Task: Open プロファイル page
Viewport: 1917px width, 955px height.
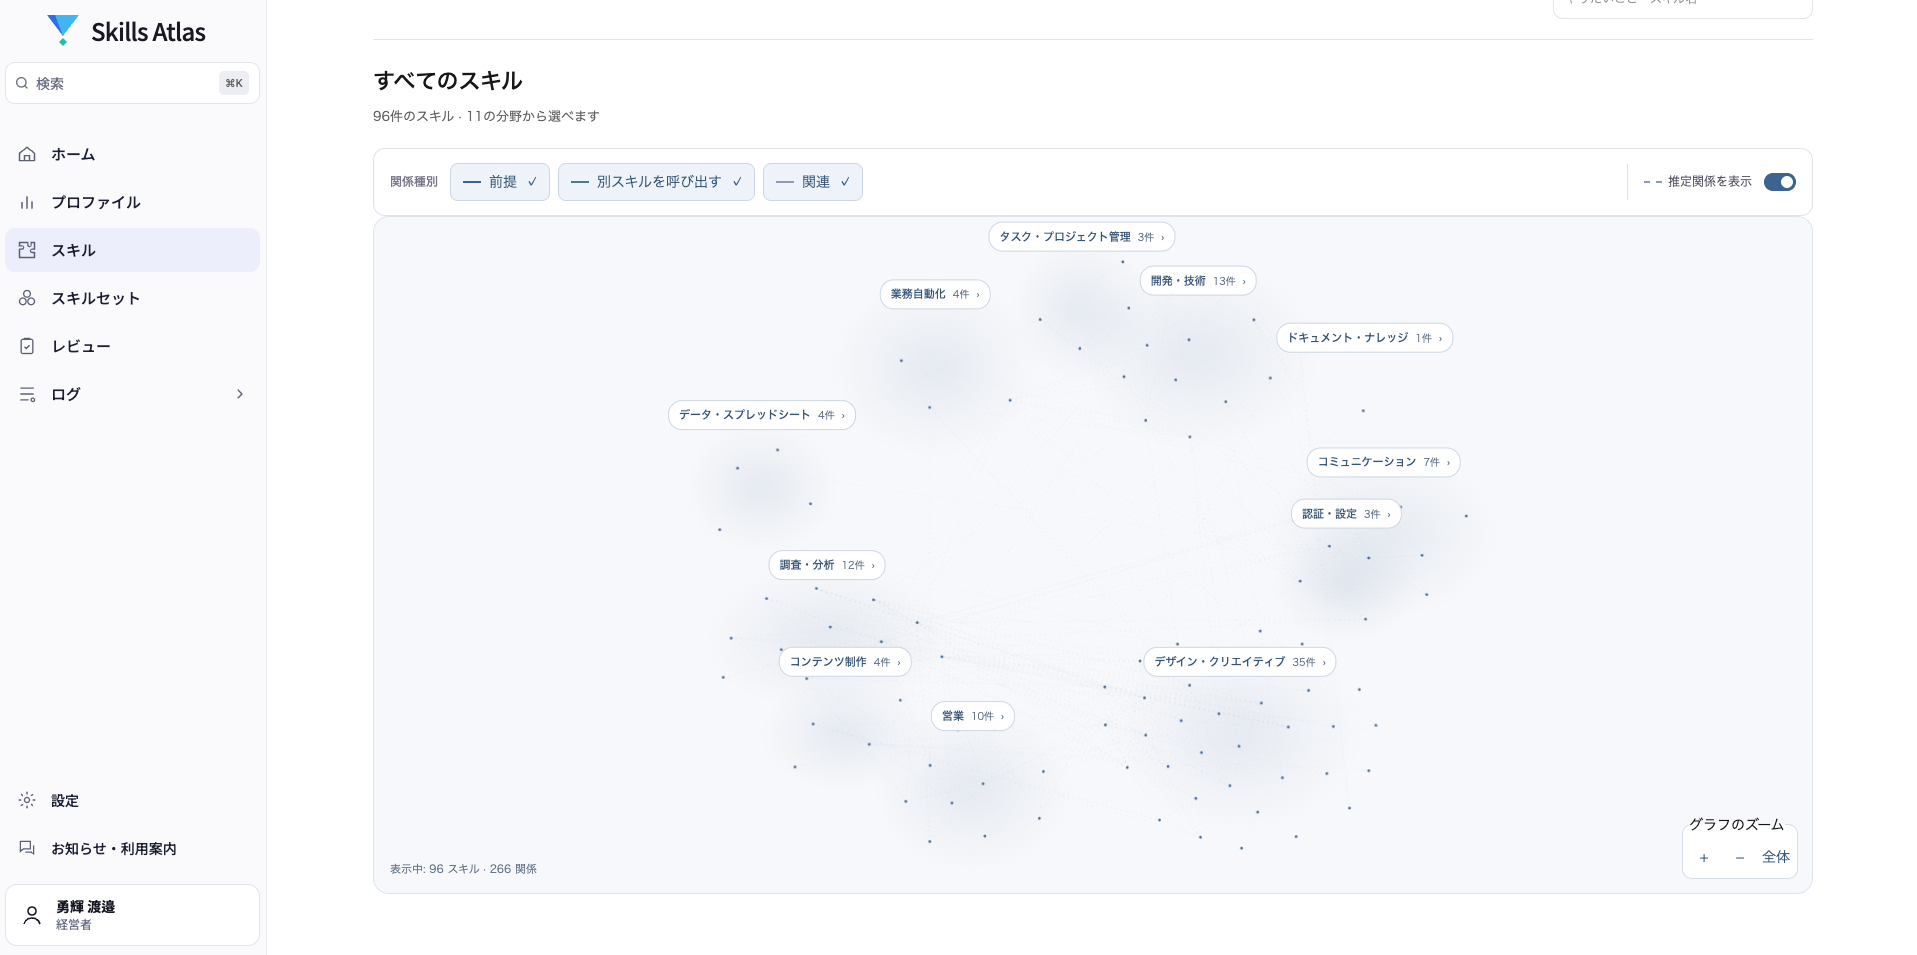Action: pos(132,202)
